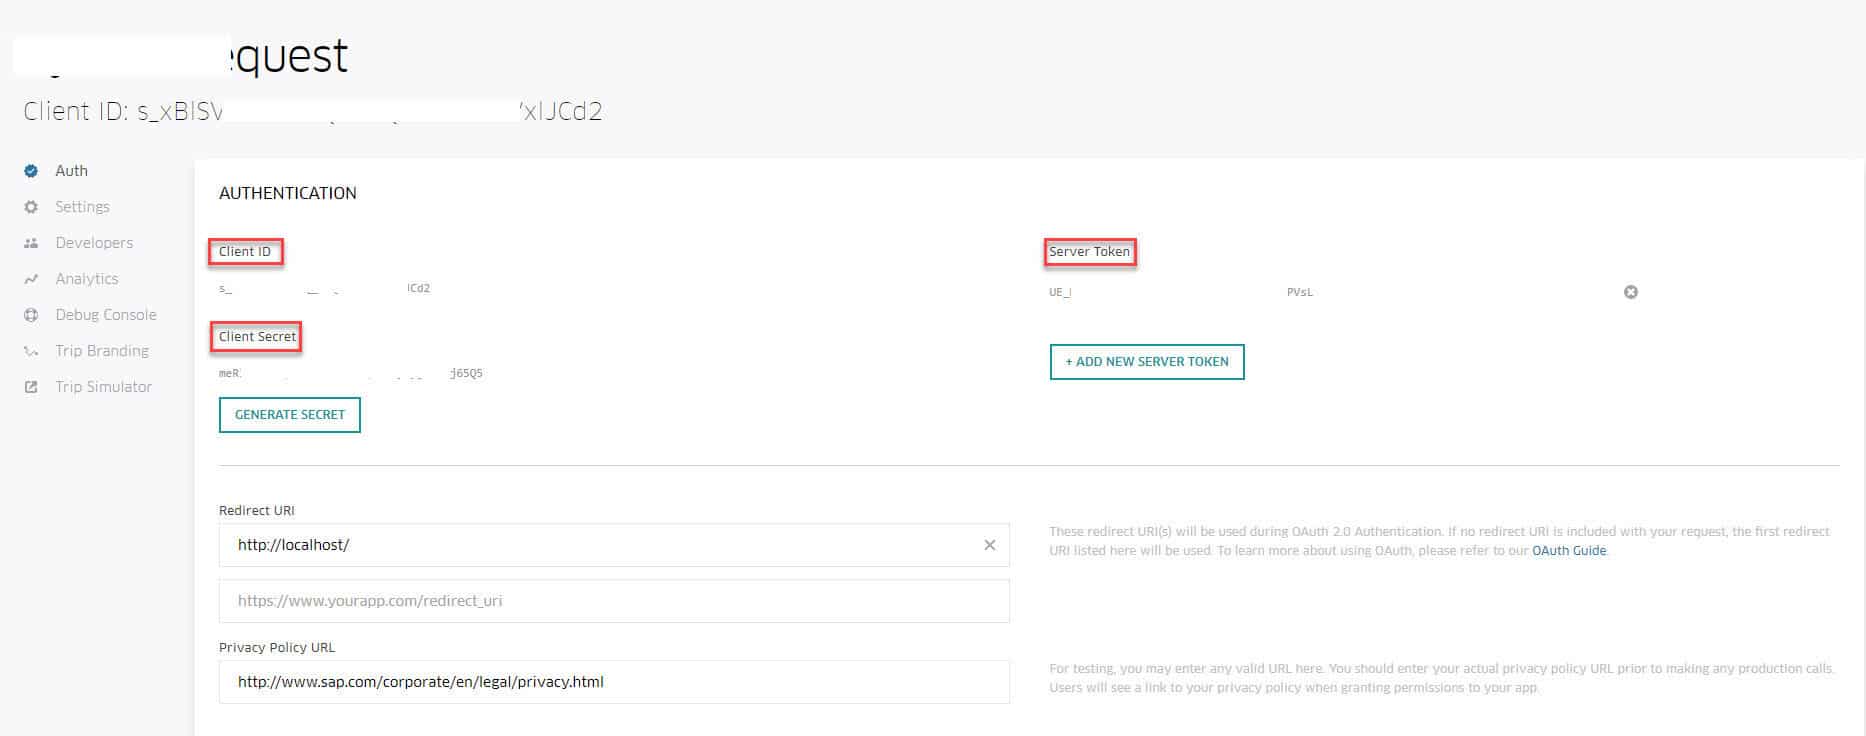Screen dimensions: 1866x736
Task: Click the Trip Simulator external-link icon
Action: (31, 387)
